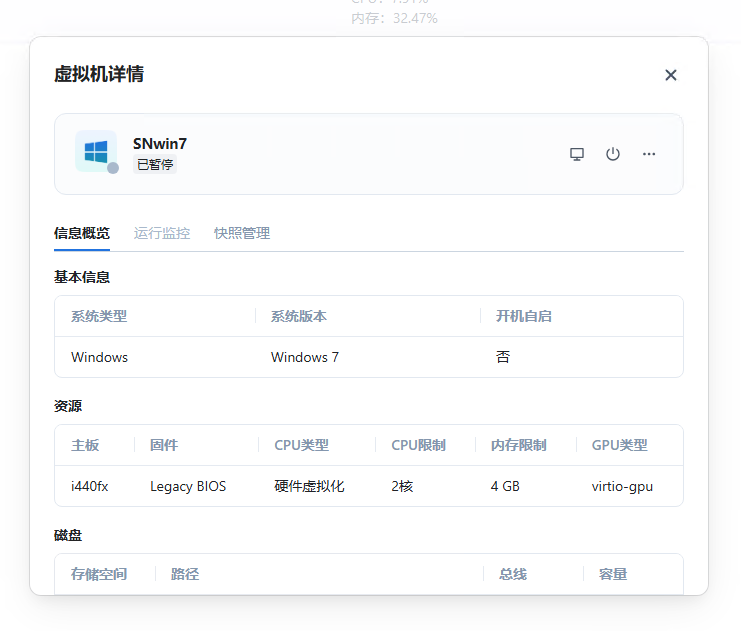The image size is (741, 631).
Task: Select the 信息概览 tab
Action: (x=82, y=233)
